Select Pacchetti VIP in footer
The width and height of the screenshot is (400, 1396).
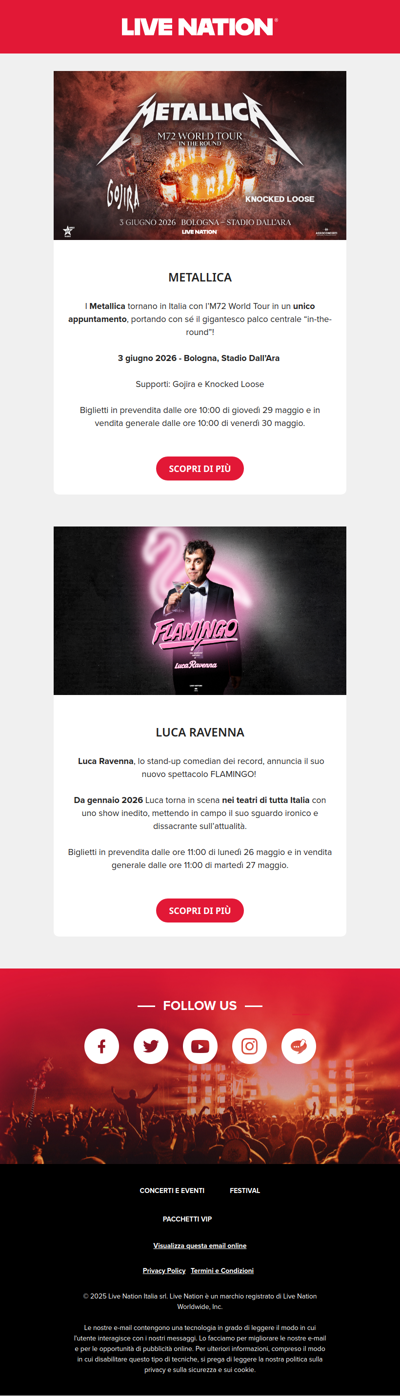[x=188, y=1219]
